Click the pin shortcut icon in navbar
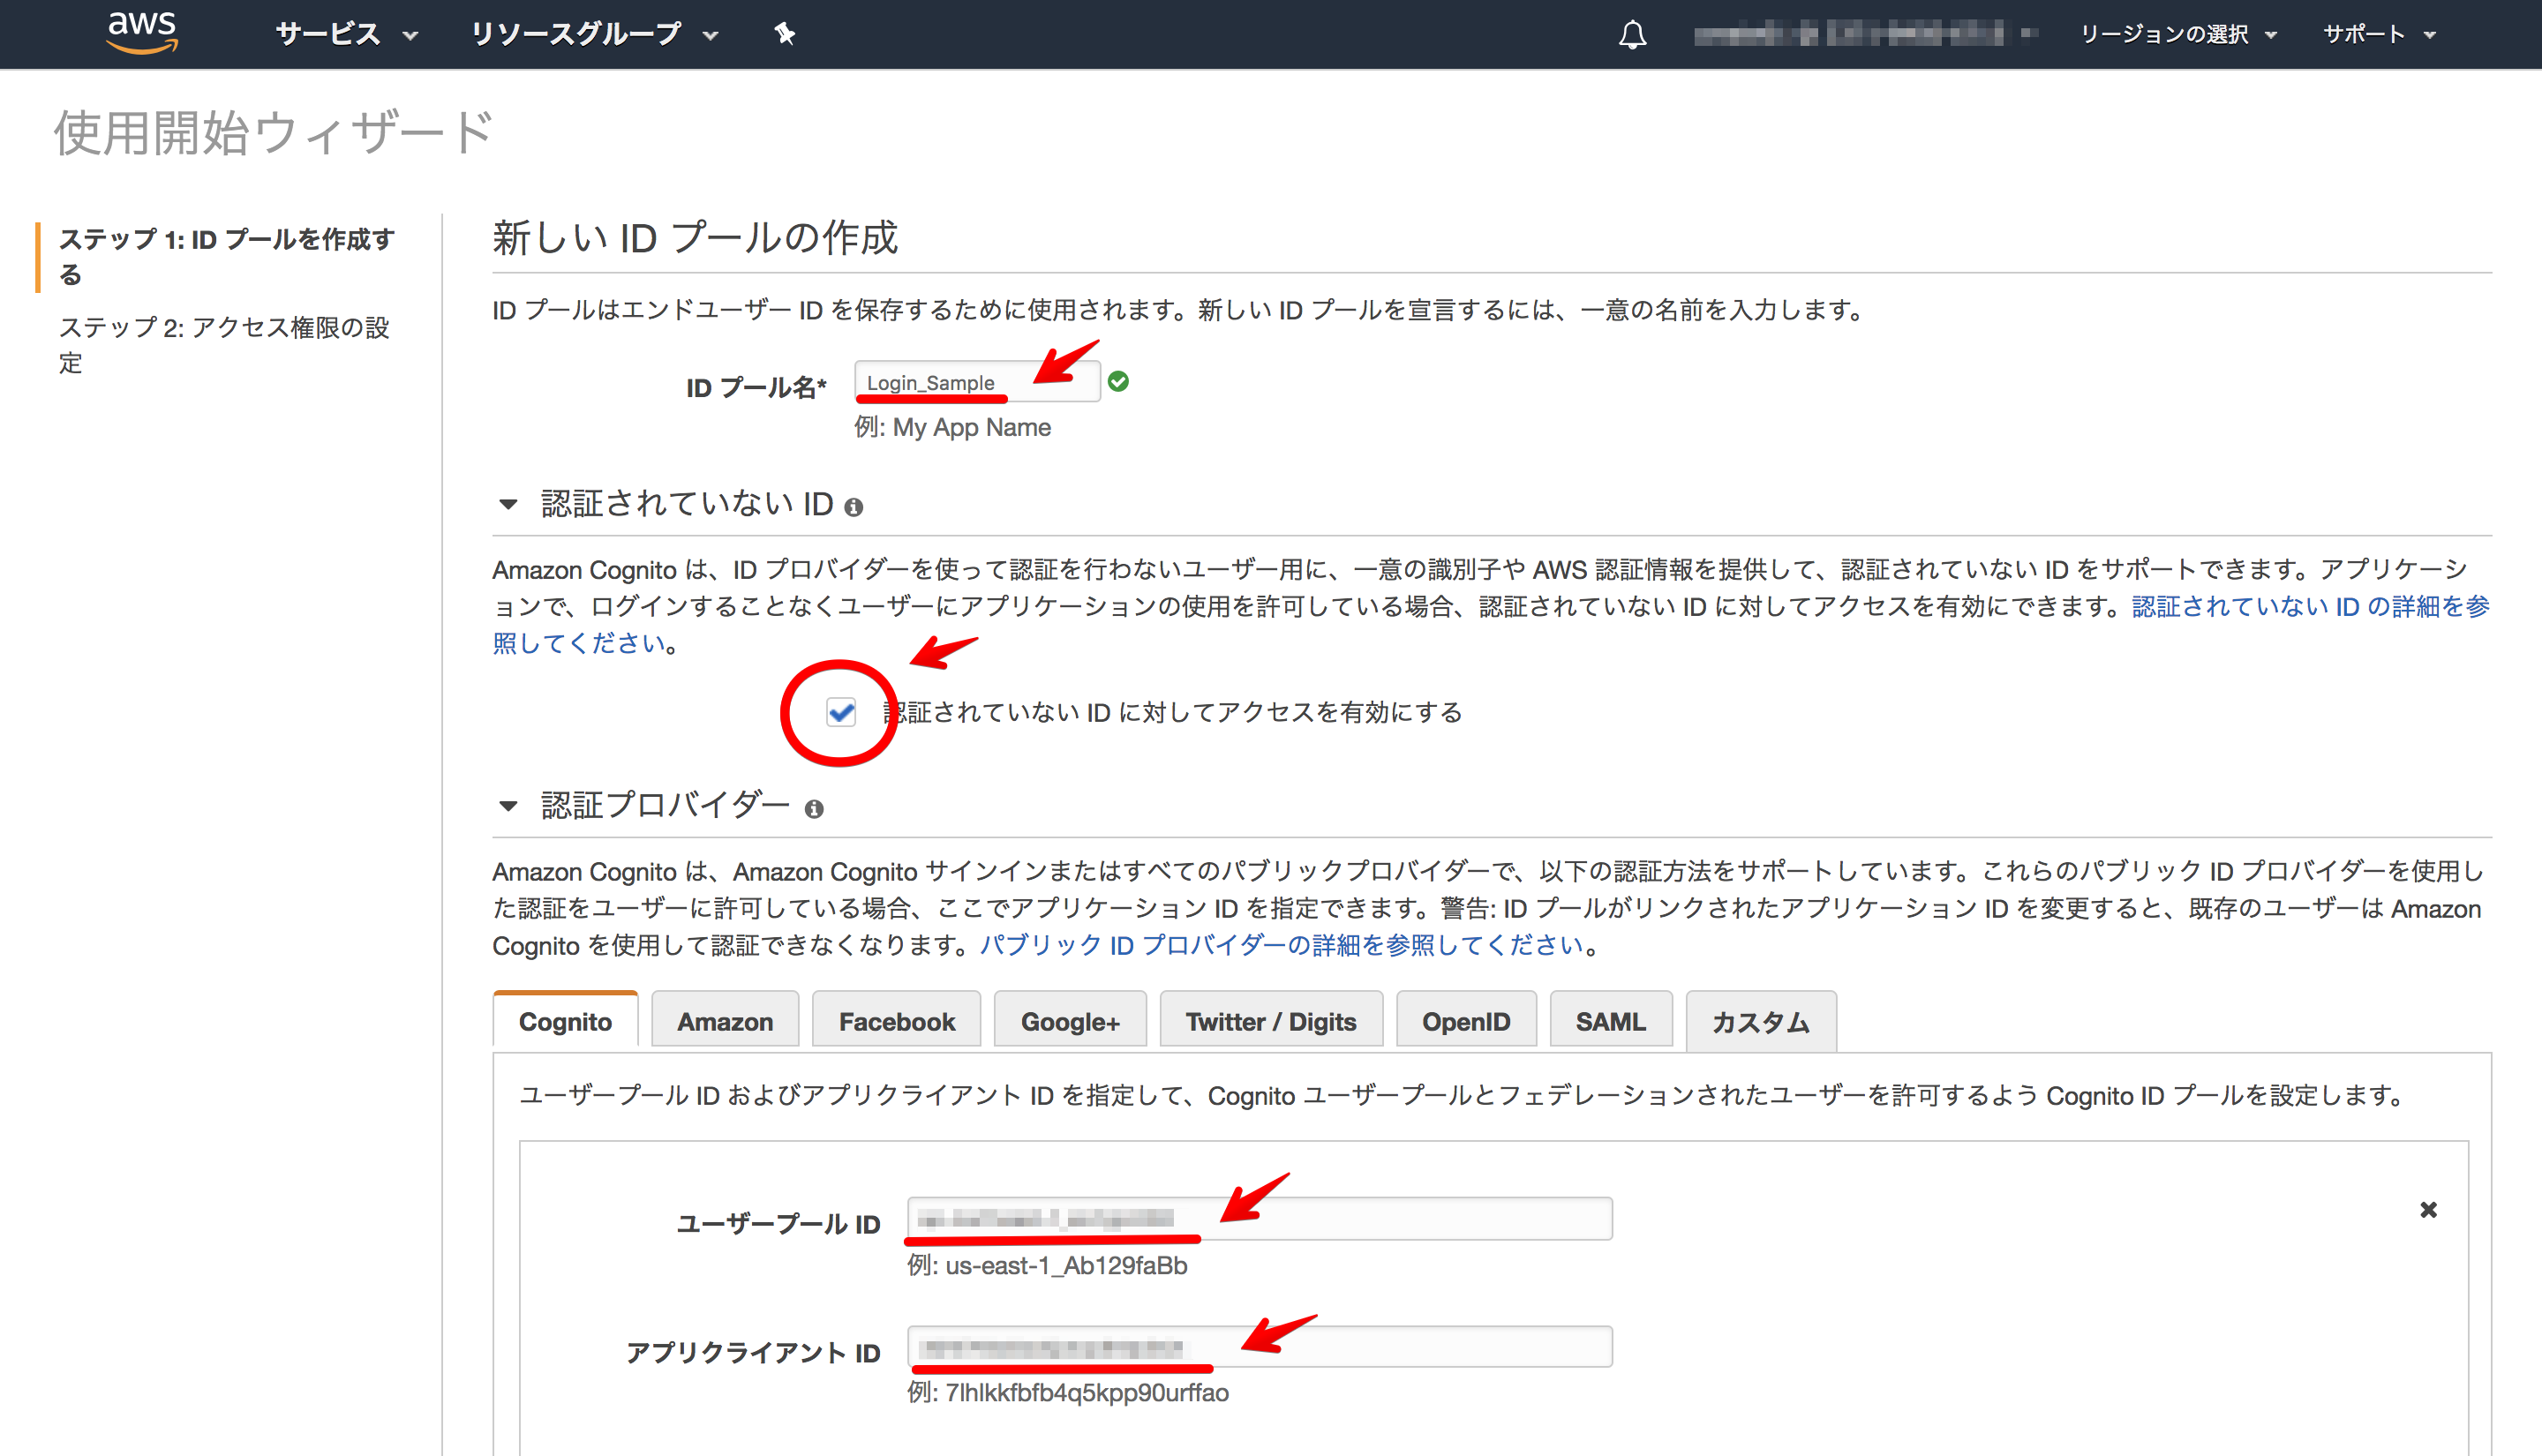 [x=785, y=34]
